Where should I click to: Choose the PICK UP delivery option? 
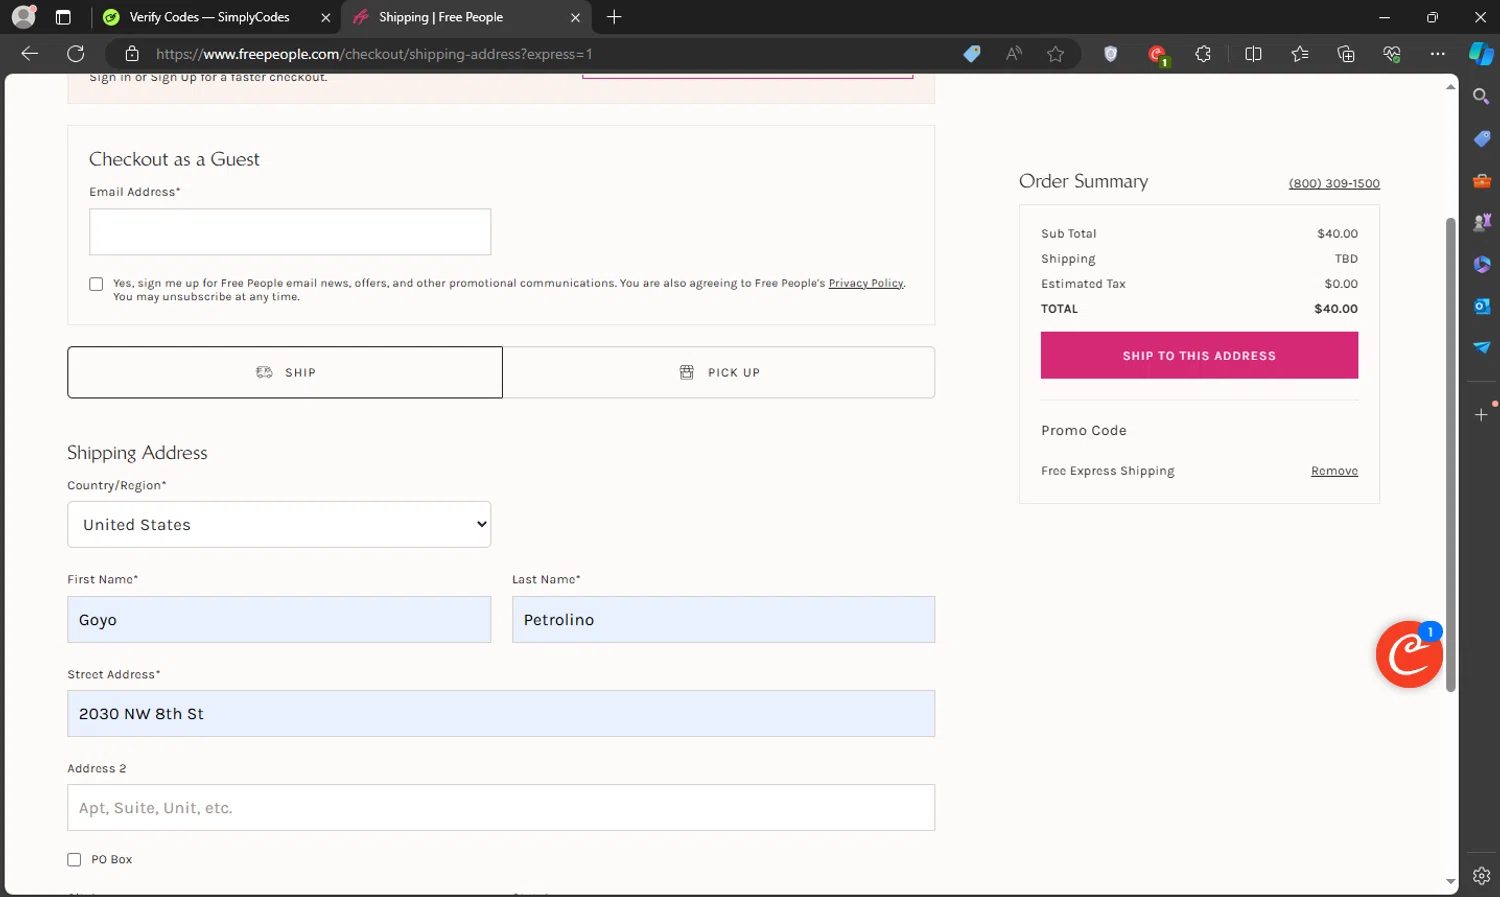pyautogui.click(x=719, y=372)
